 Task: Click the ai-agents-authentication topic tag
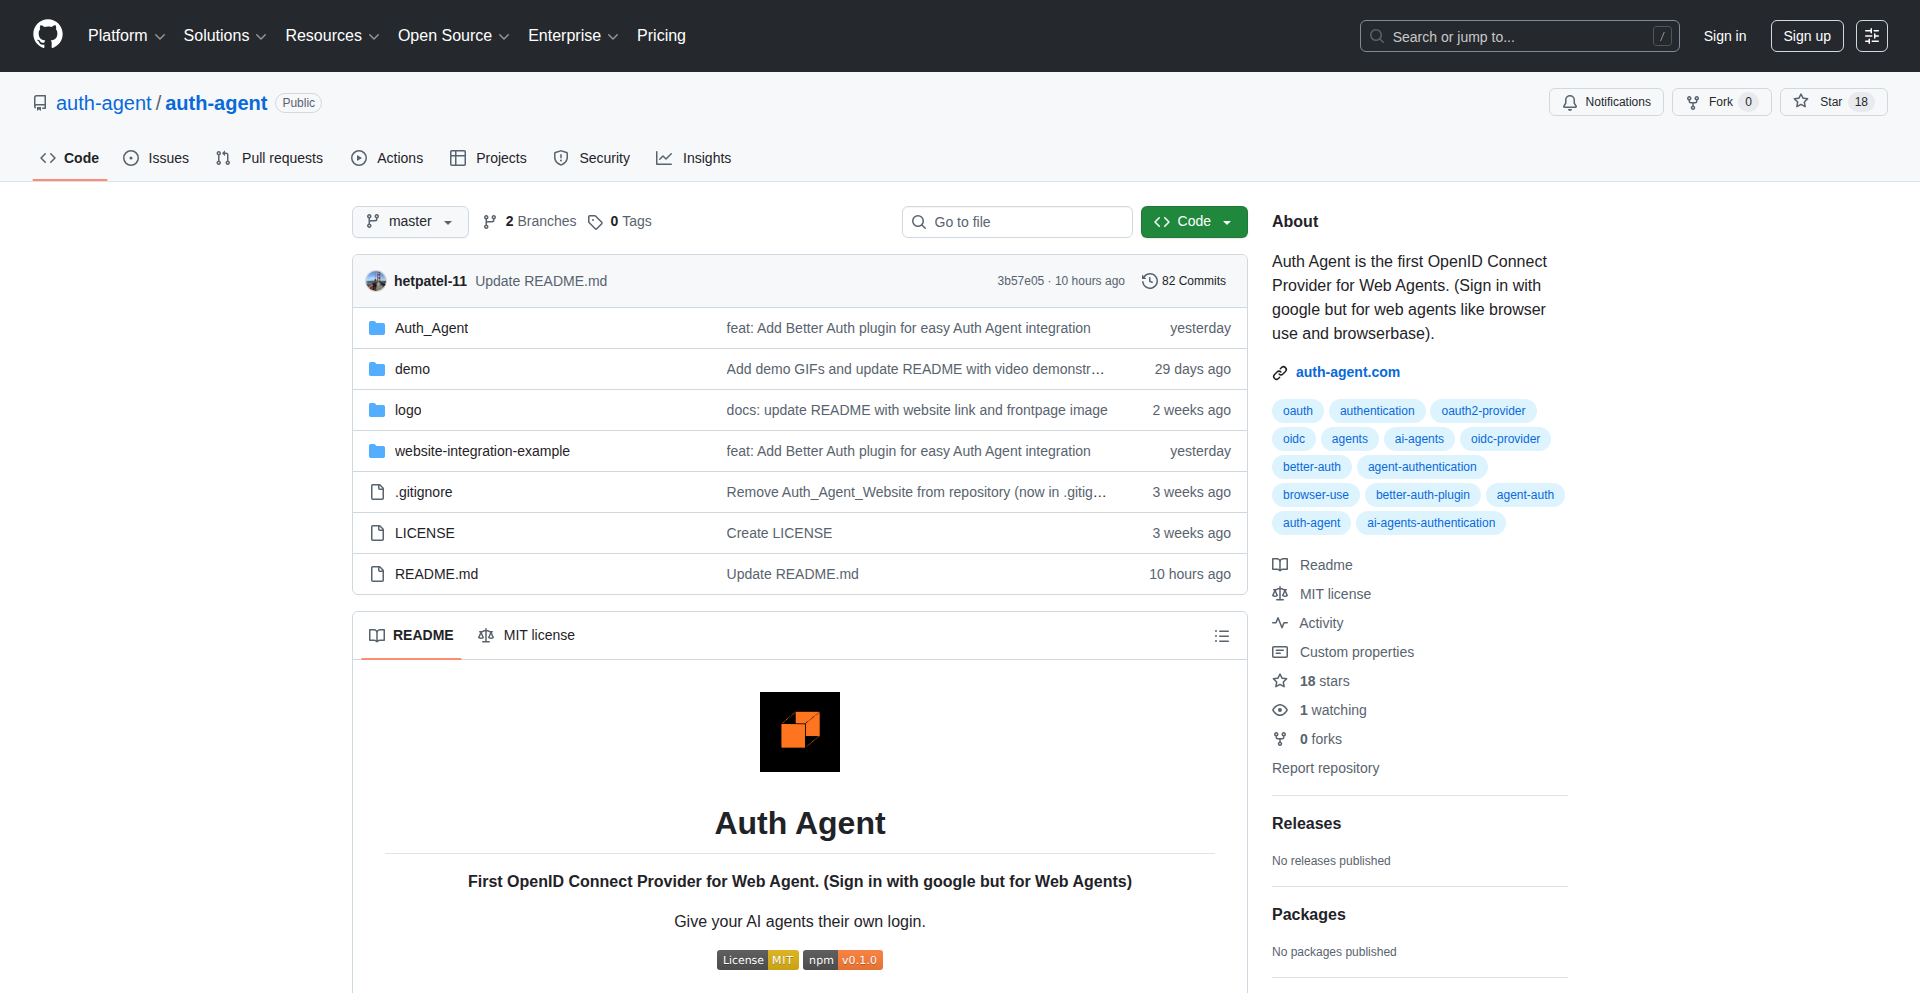pos(1431,523)
